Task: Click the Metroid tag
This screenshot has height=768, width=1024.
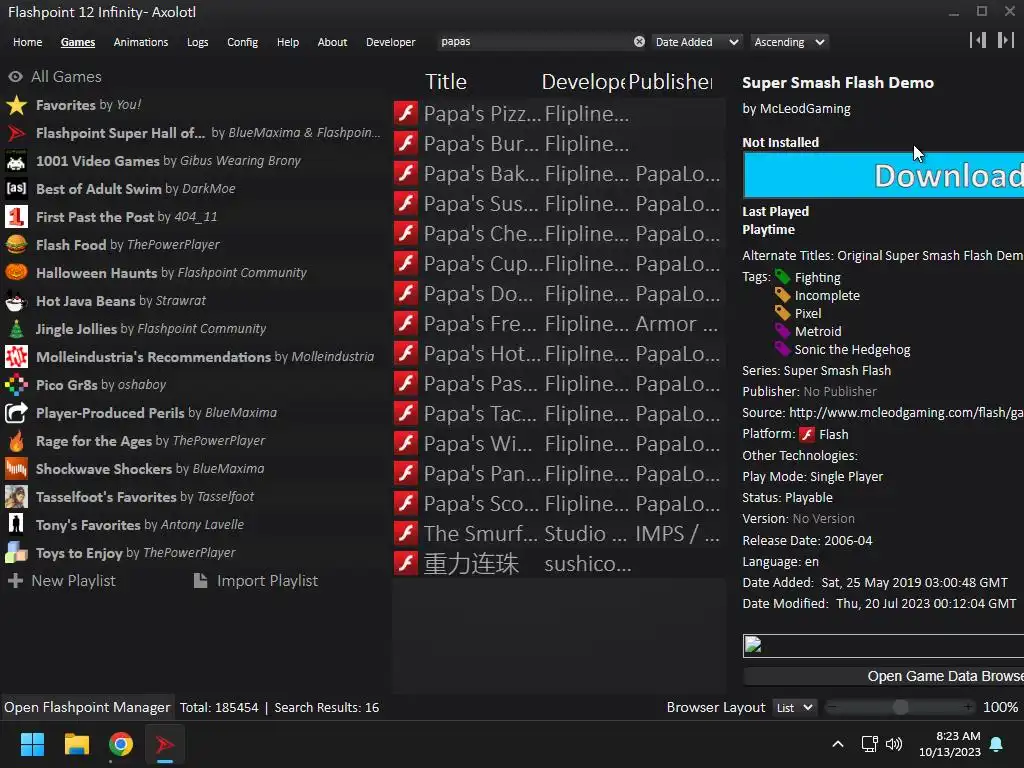Action: pyautogui.click(x=818, y=332)
